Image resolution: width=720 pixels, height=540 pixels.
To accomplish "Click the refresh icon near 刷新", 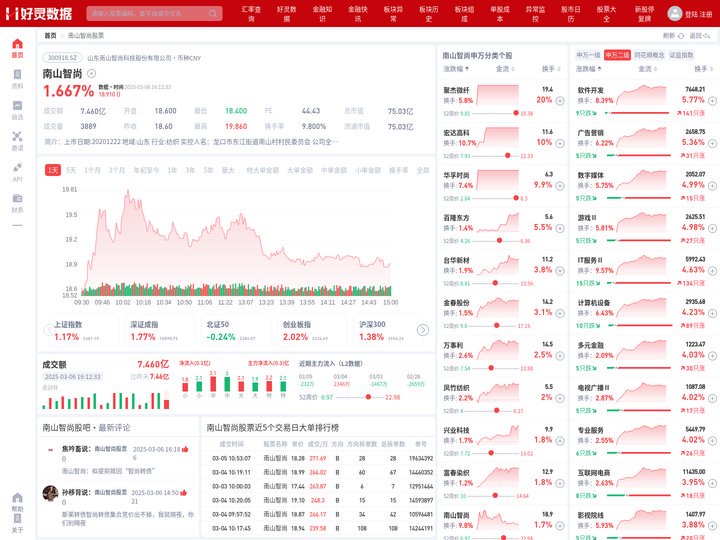I will (x=681, y=36).
